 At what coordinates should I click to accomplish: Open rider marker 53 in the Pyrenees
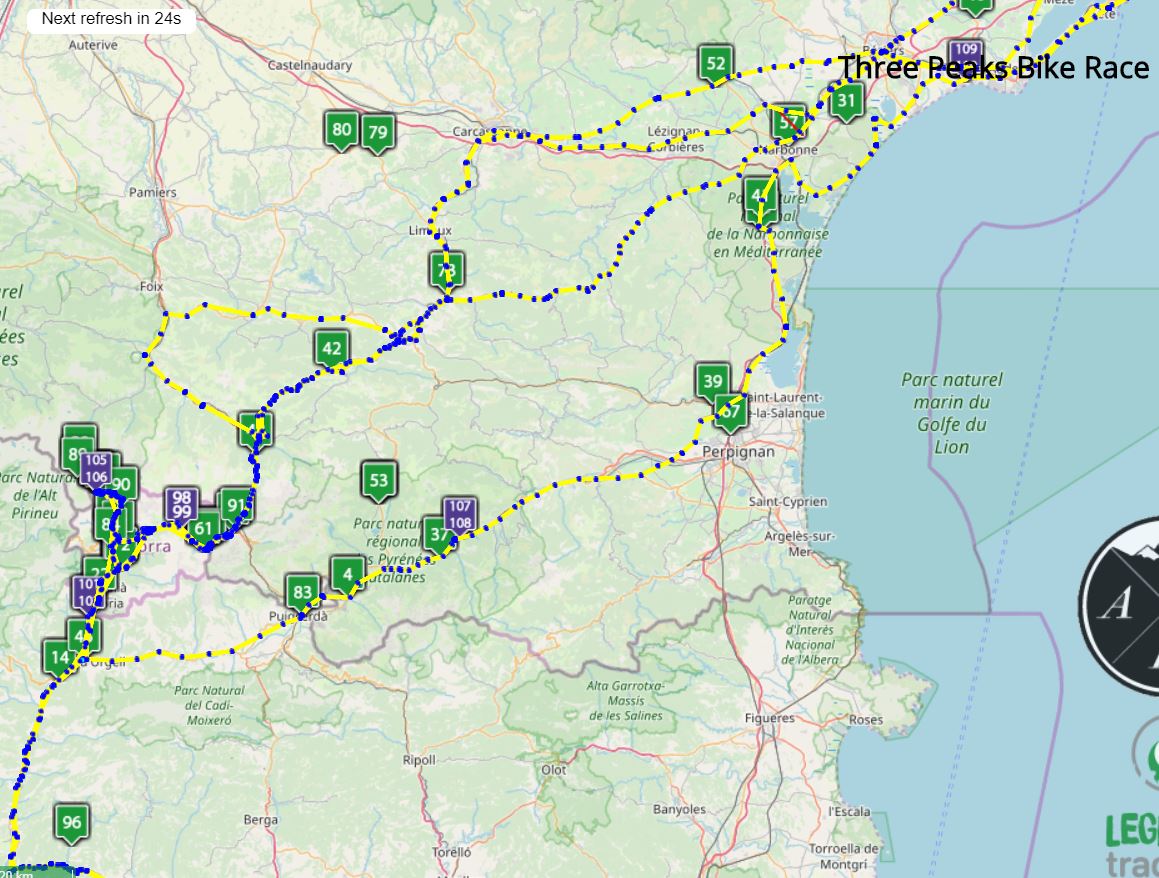coord(378,481)
